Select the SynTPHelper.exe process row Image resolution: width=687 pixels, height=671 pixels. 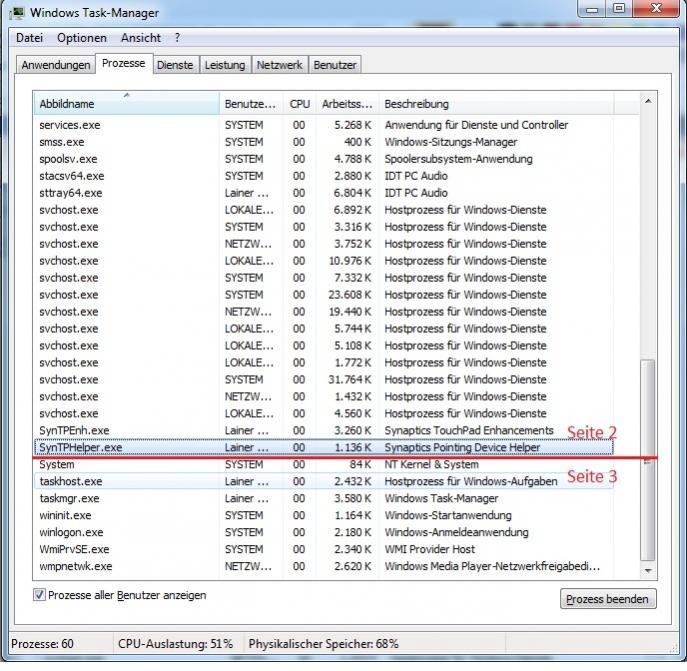click(x=323, y=447)
